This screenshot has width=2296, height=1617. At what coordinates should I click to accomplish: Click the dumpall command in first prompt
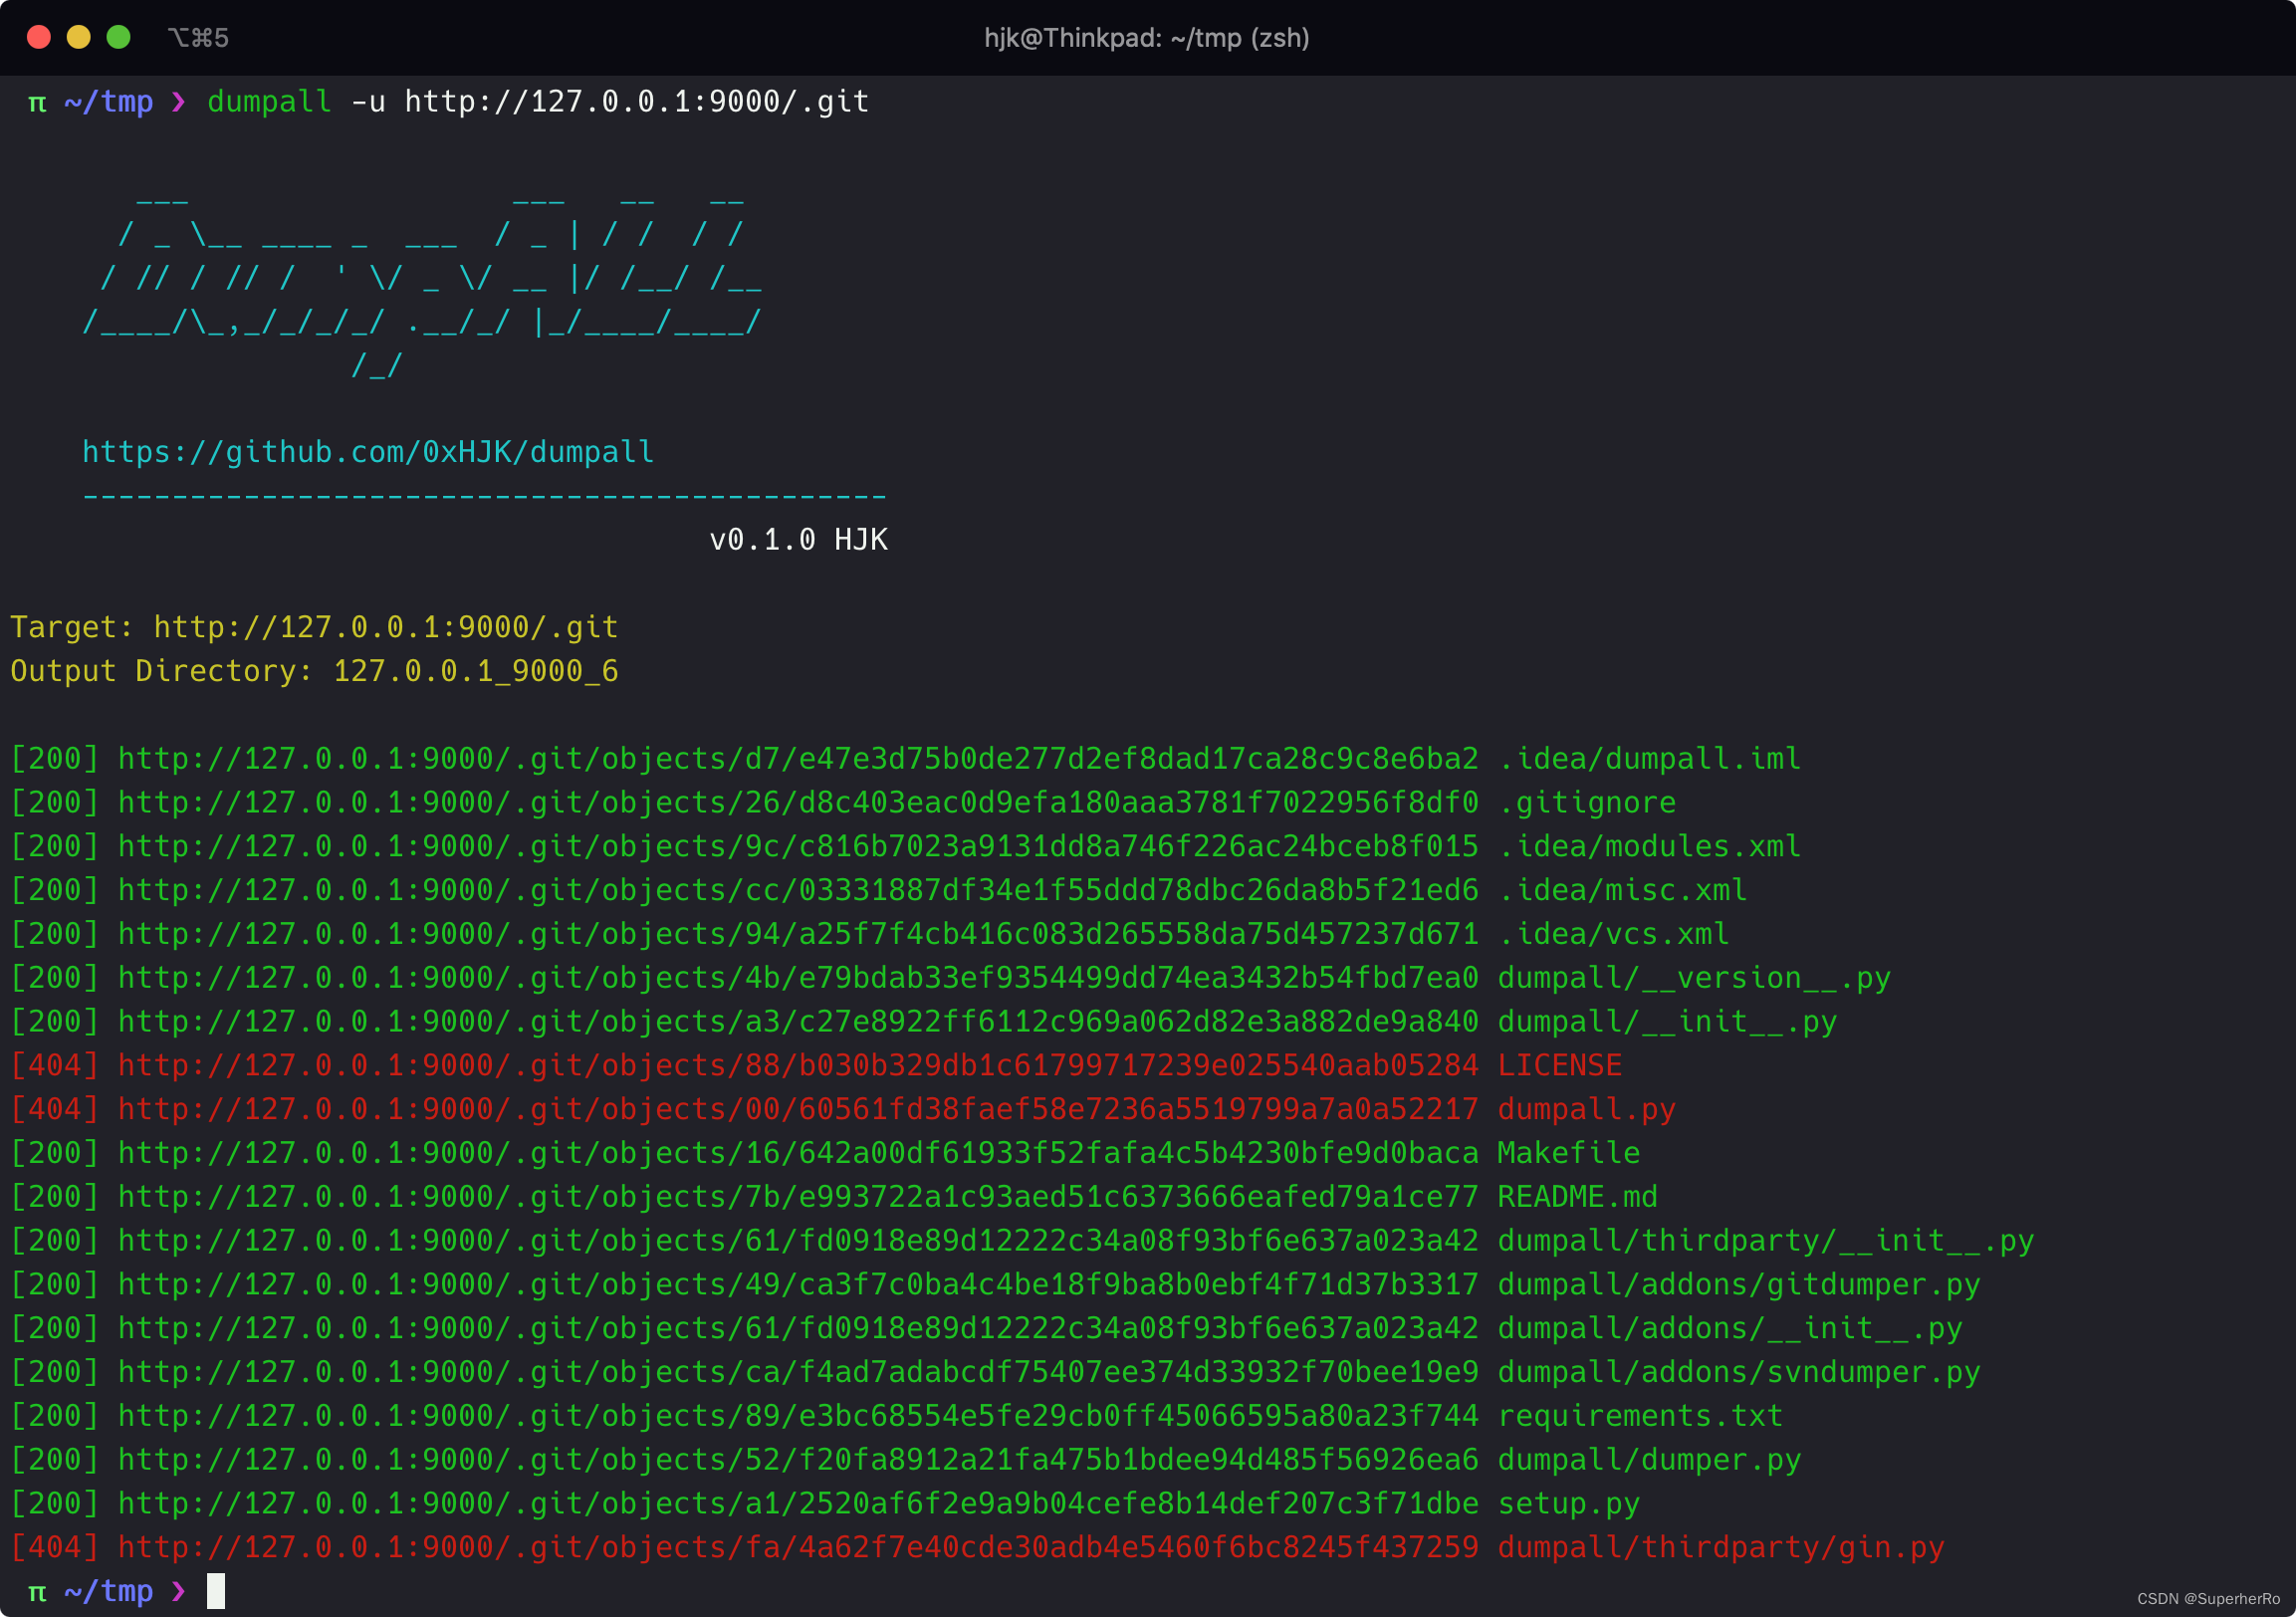pyautogui.click(x=269, y=102)
